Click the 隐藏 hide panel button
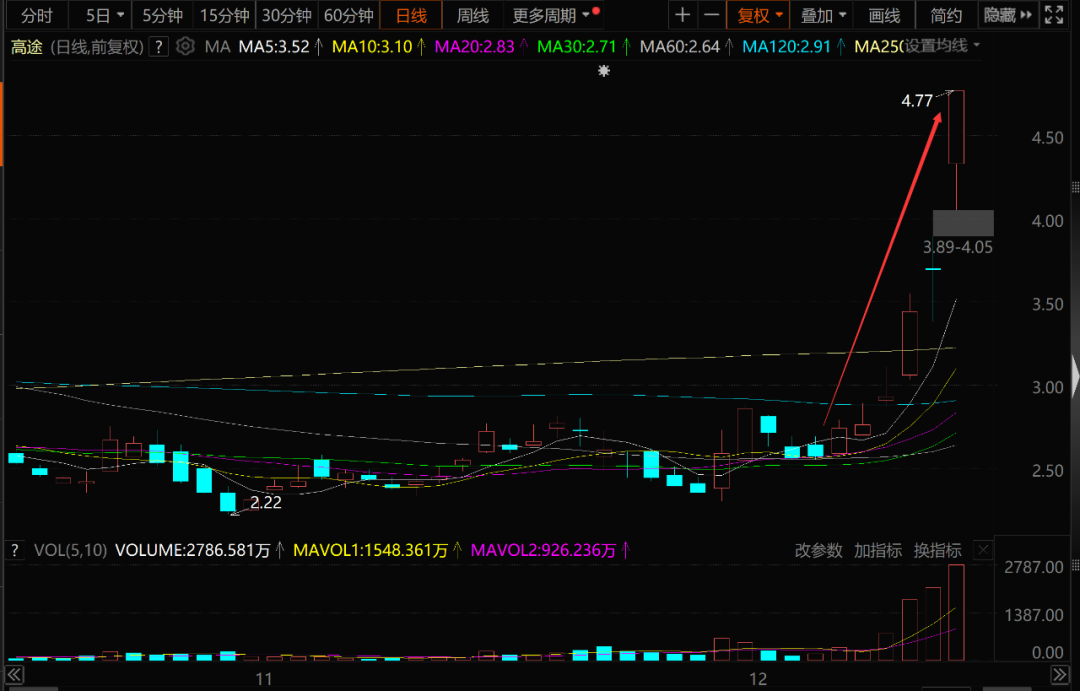 1008,15
